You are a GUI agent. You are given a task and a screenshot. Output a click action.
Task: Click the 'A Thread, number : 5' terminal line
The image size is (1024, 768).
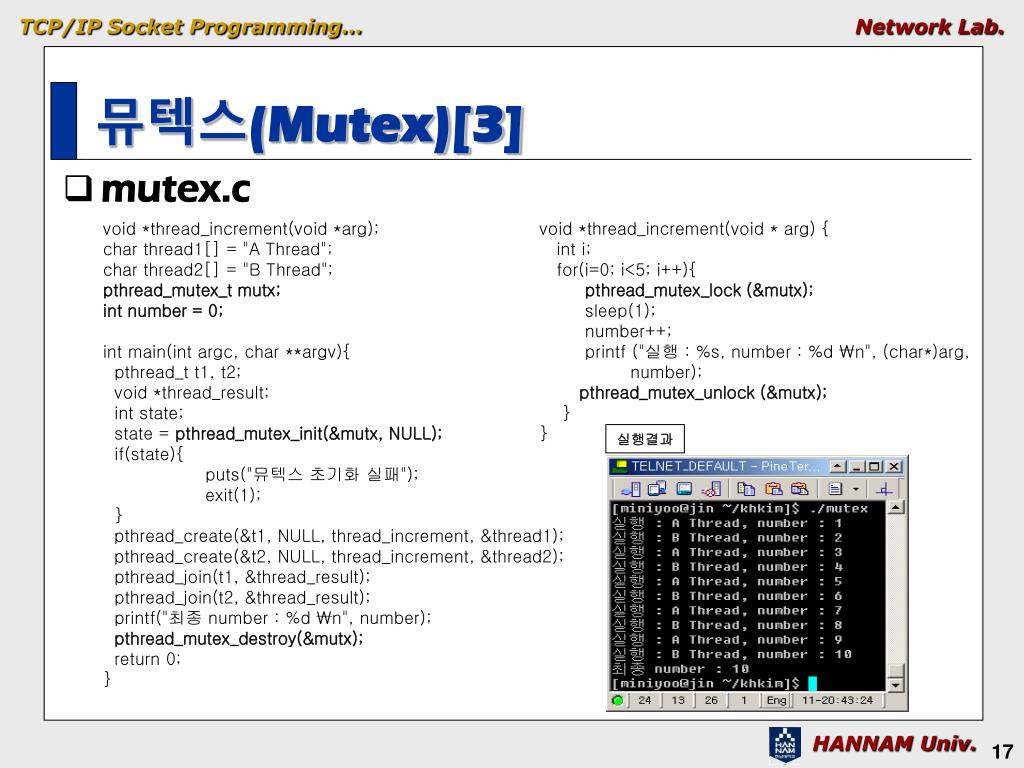[x=727, y=581]
